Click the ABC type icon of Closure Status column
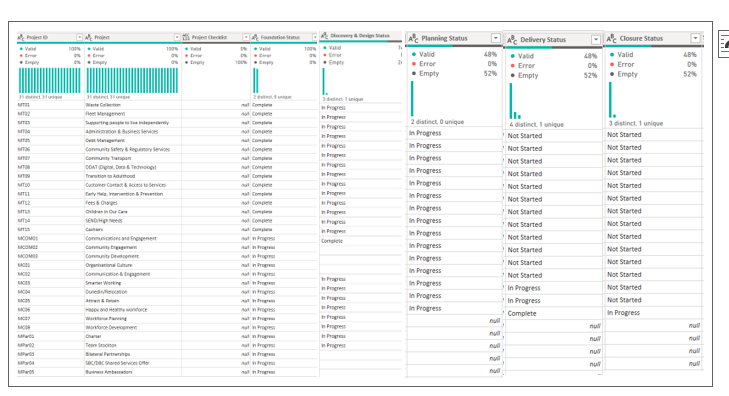The image size is (729, 396). coord(611,38)
